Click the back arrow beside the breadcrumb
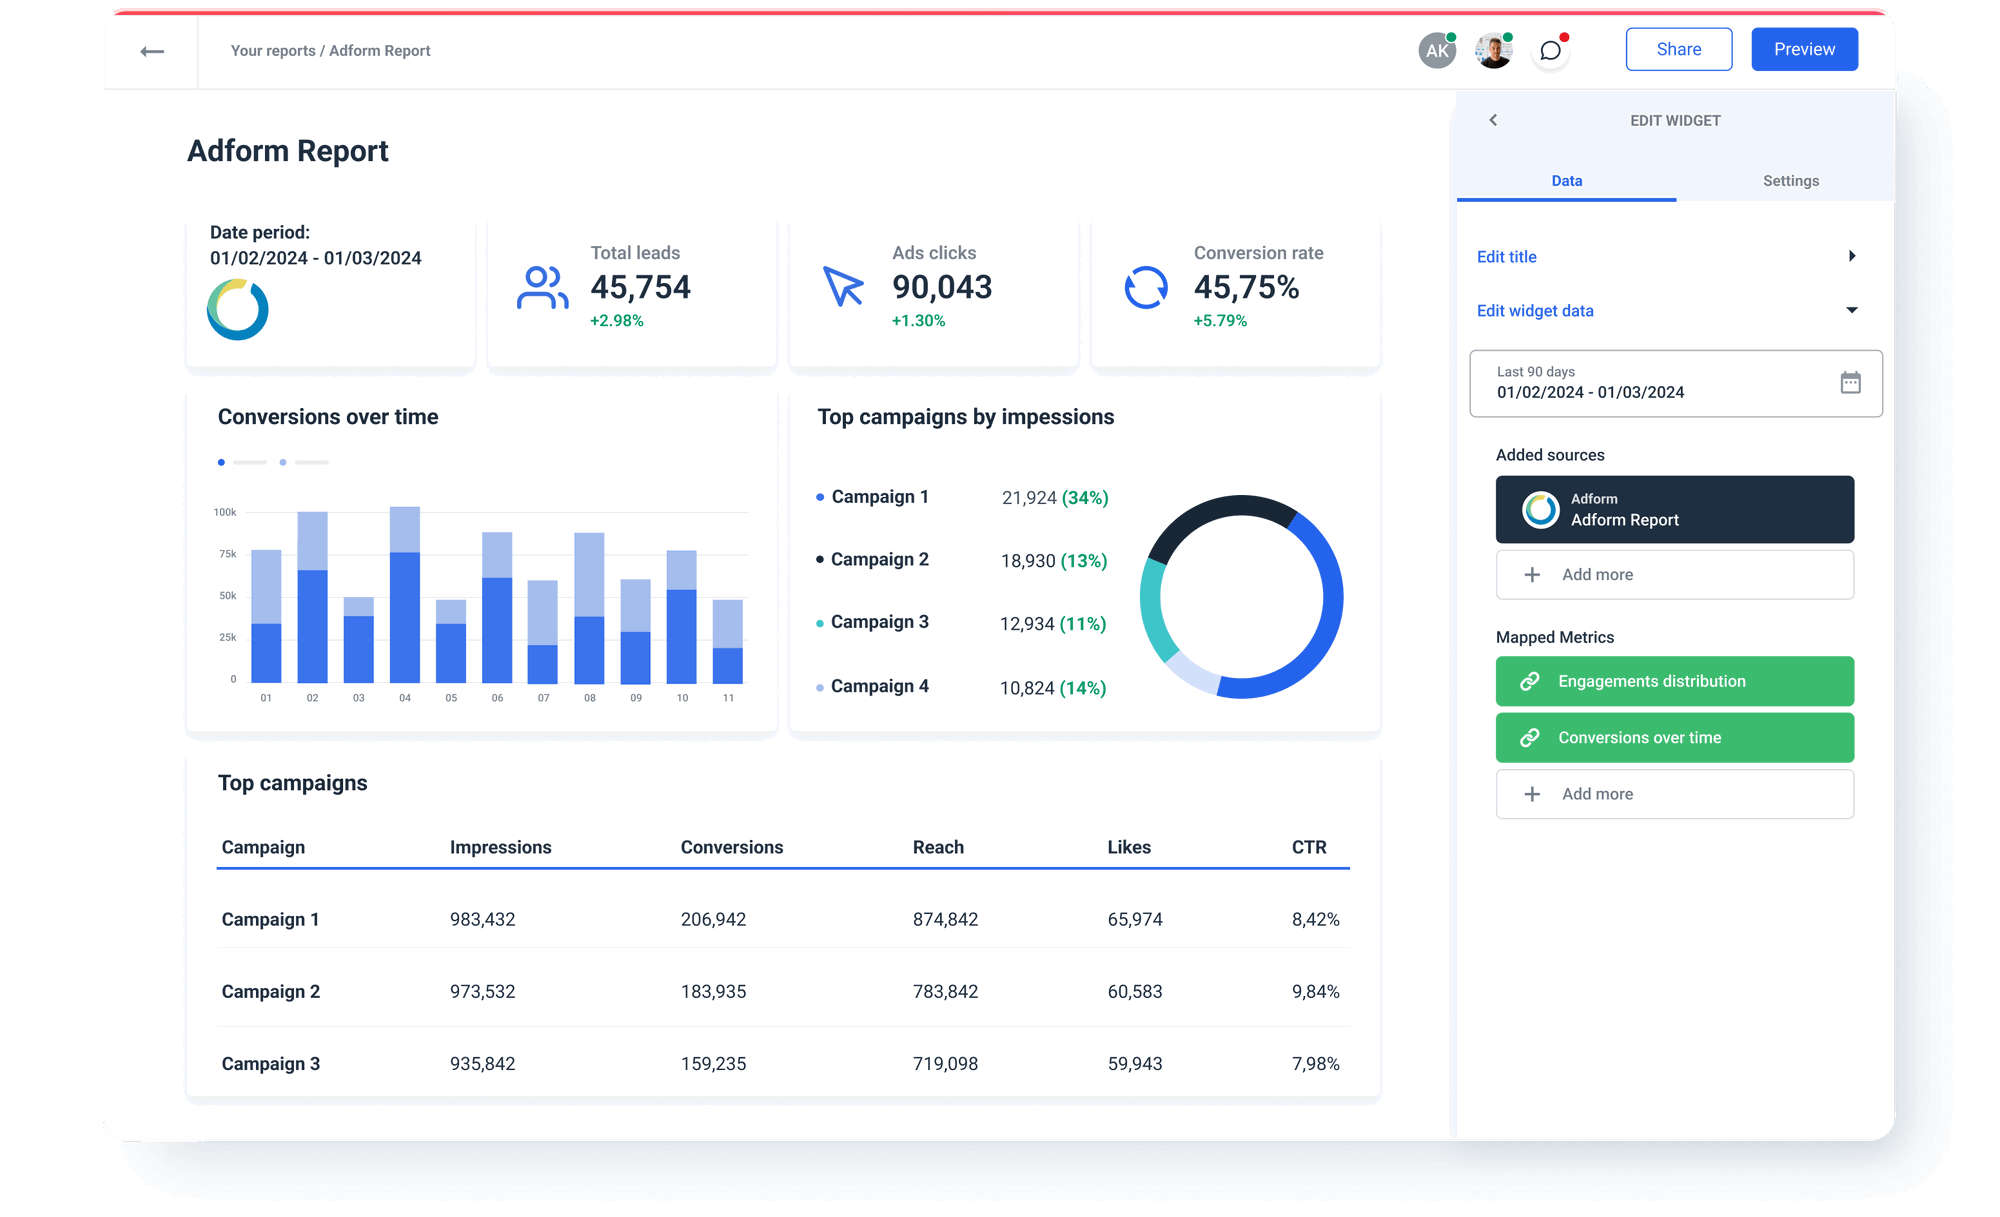The height and width of the screenshot is (1217, 2000). click(152, 50)
